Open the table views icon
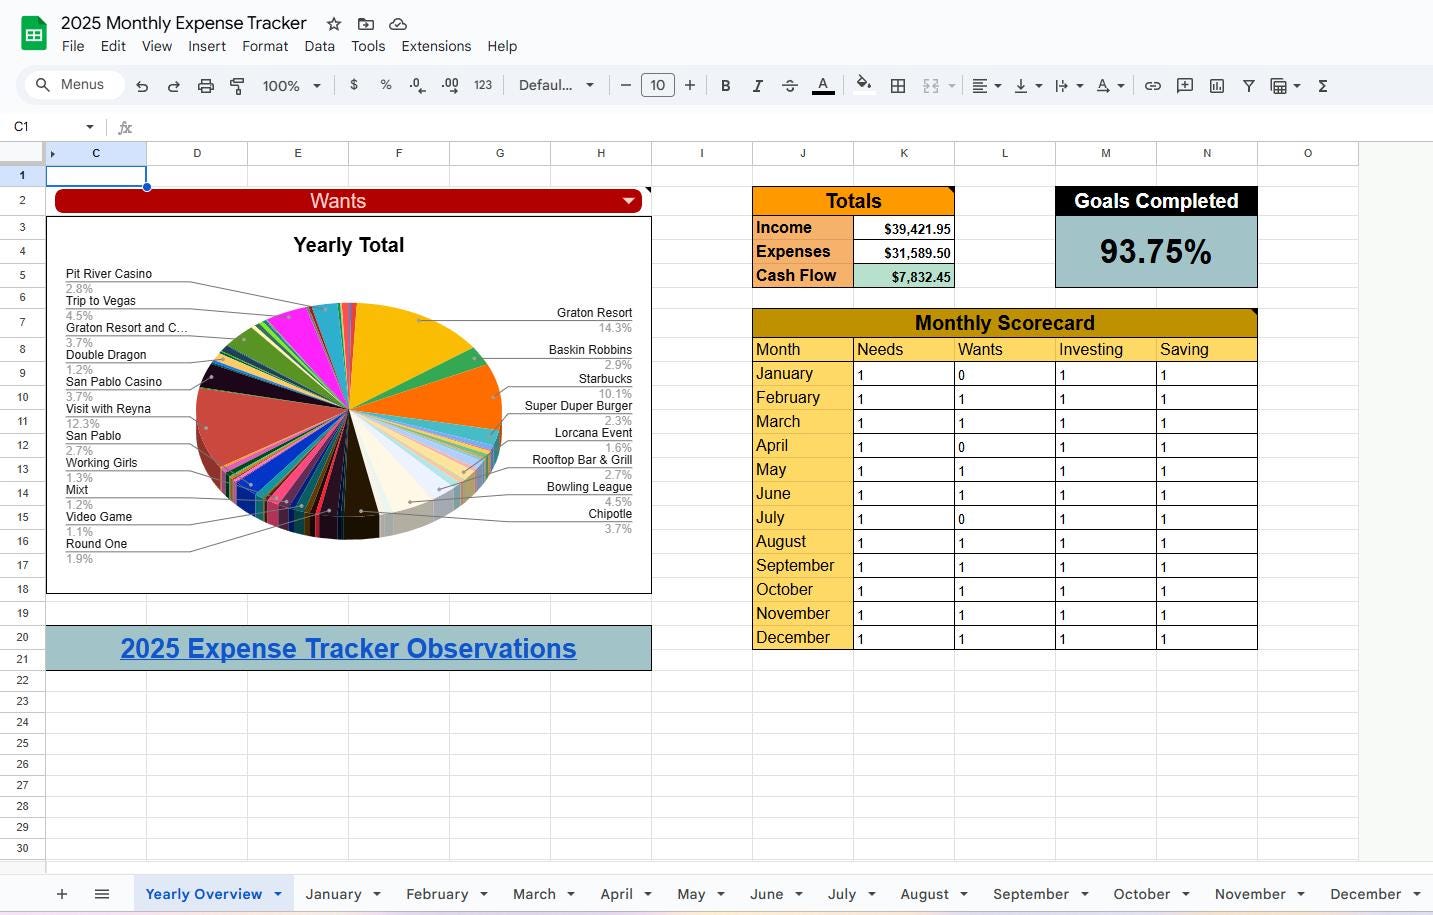Screen dimensions: 1433x915 pos(1285,86)
